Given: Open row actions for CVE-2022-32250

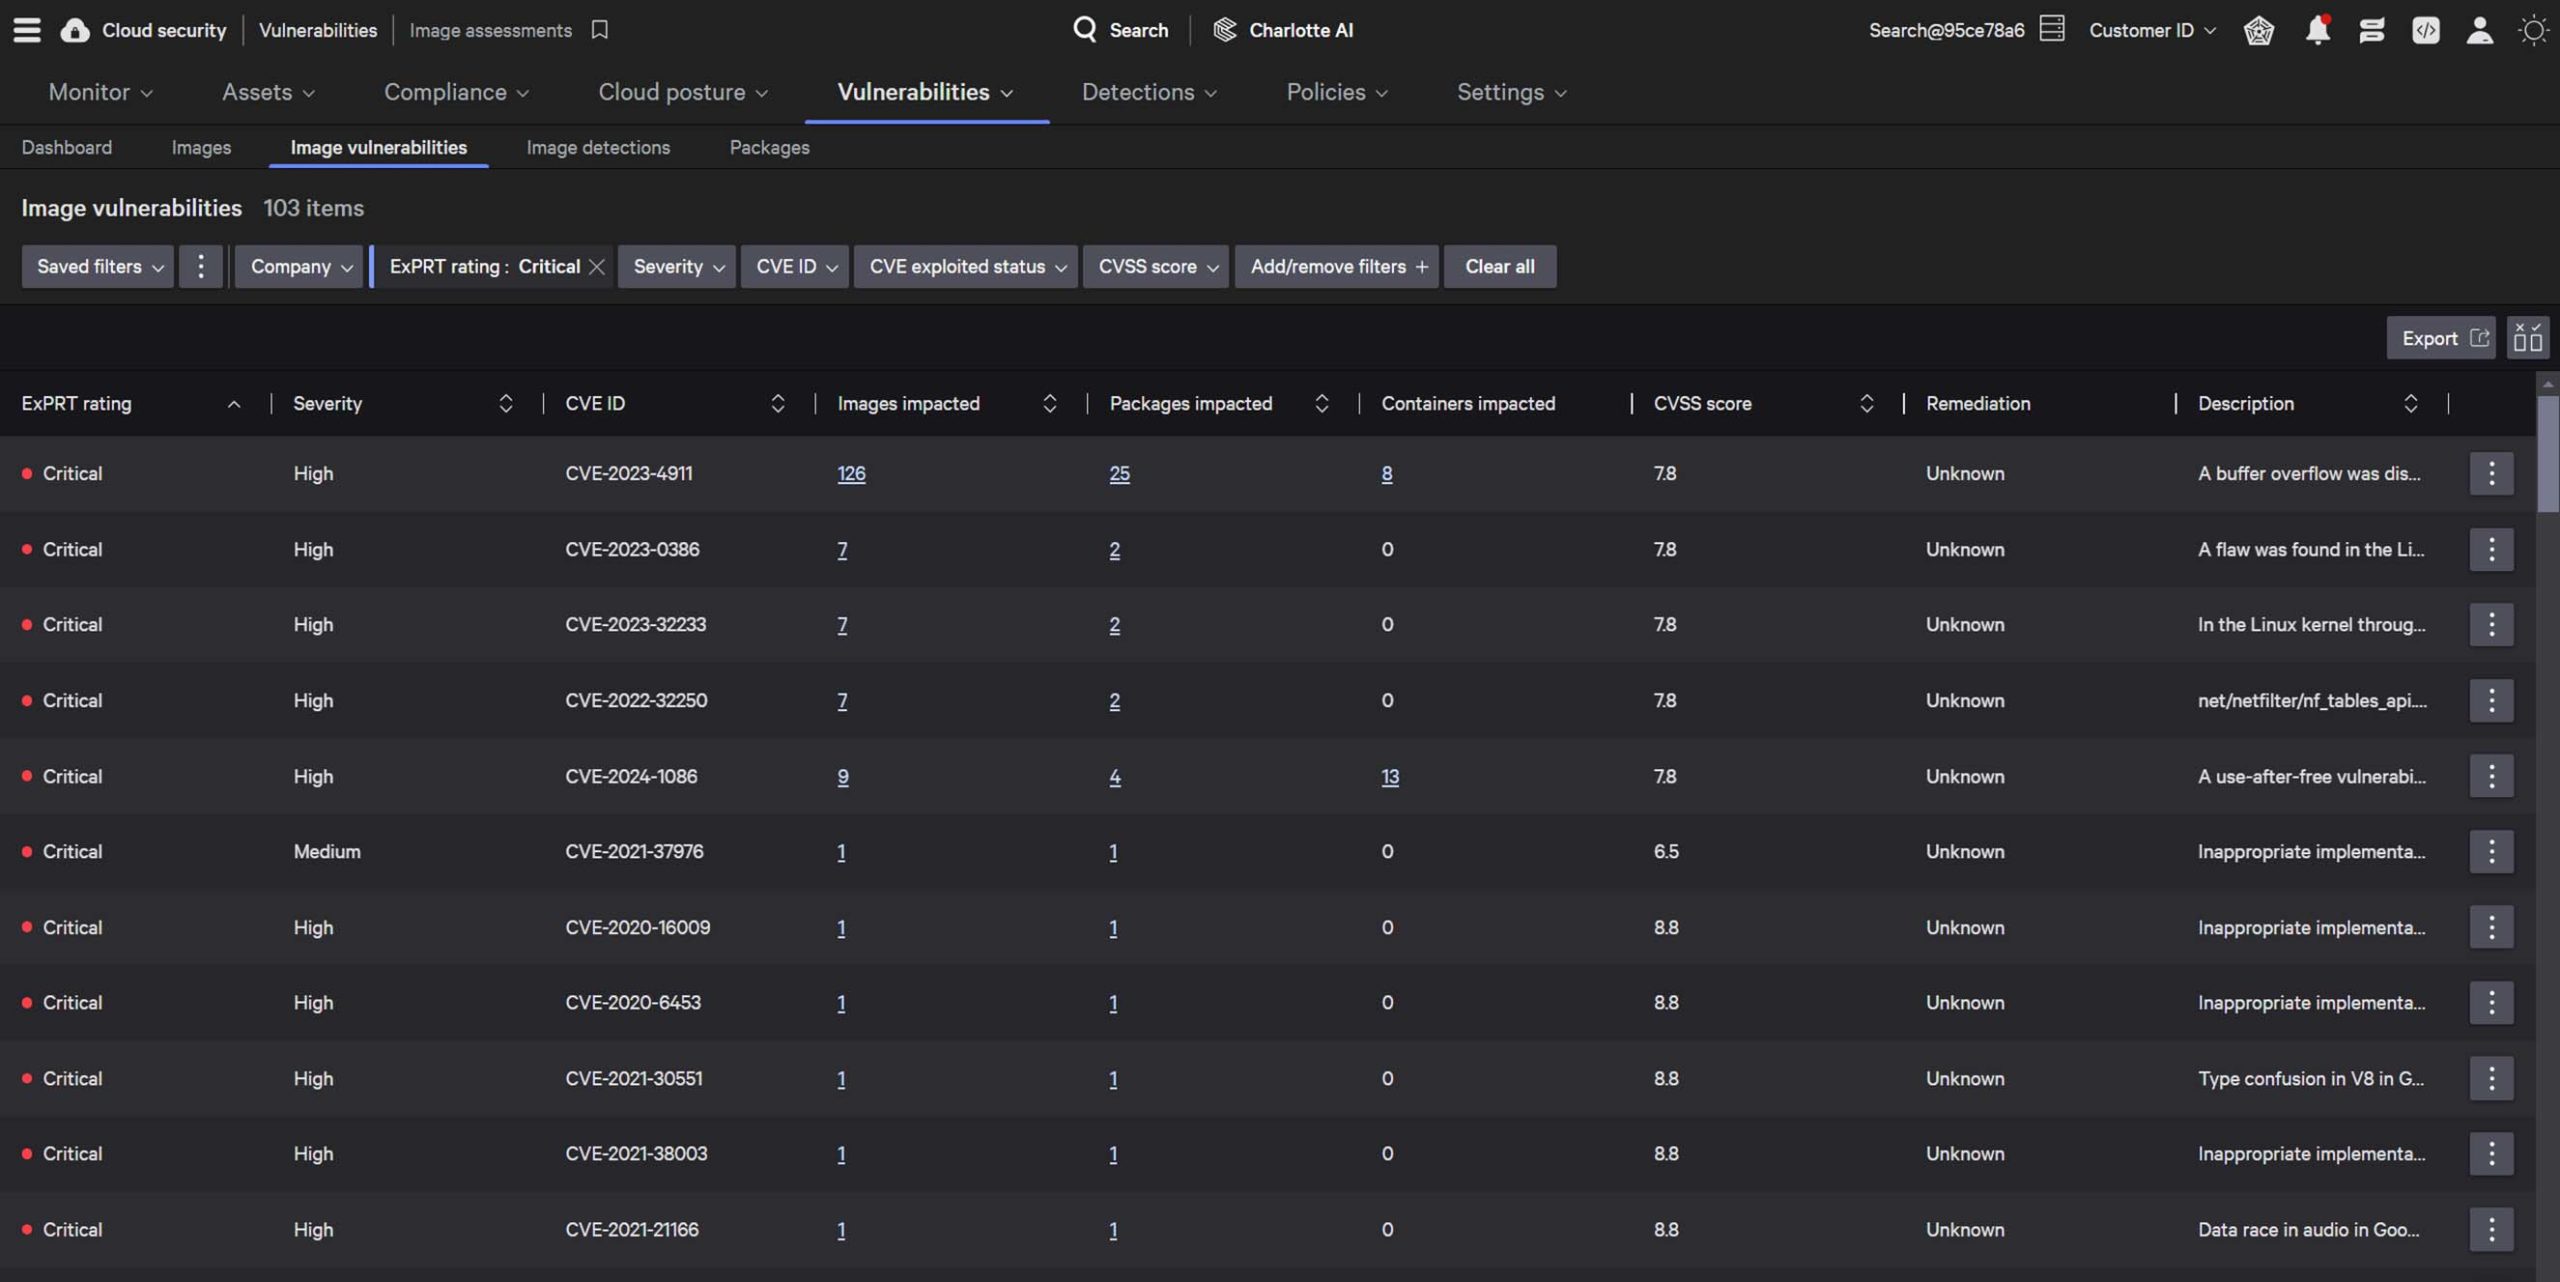Looking at the screenshot, I should [x=2491, y=700].
